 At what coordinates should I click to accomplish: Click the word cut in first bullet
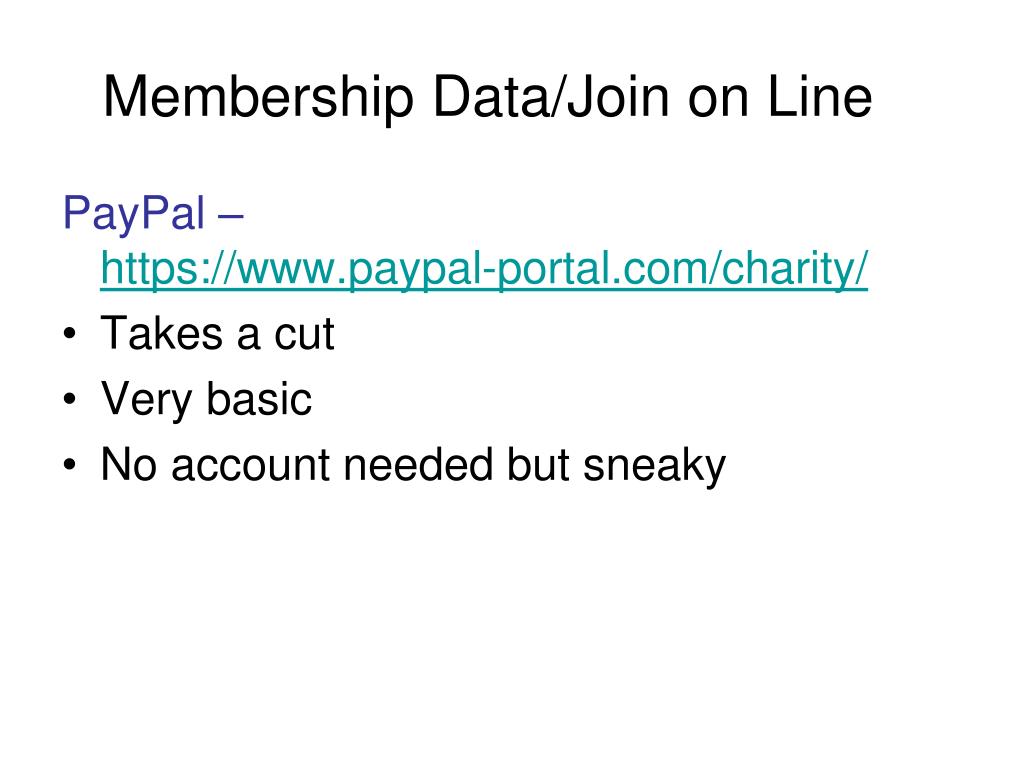pyautogui.click(x=304, y=334)
